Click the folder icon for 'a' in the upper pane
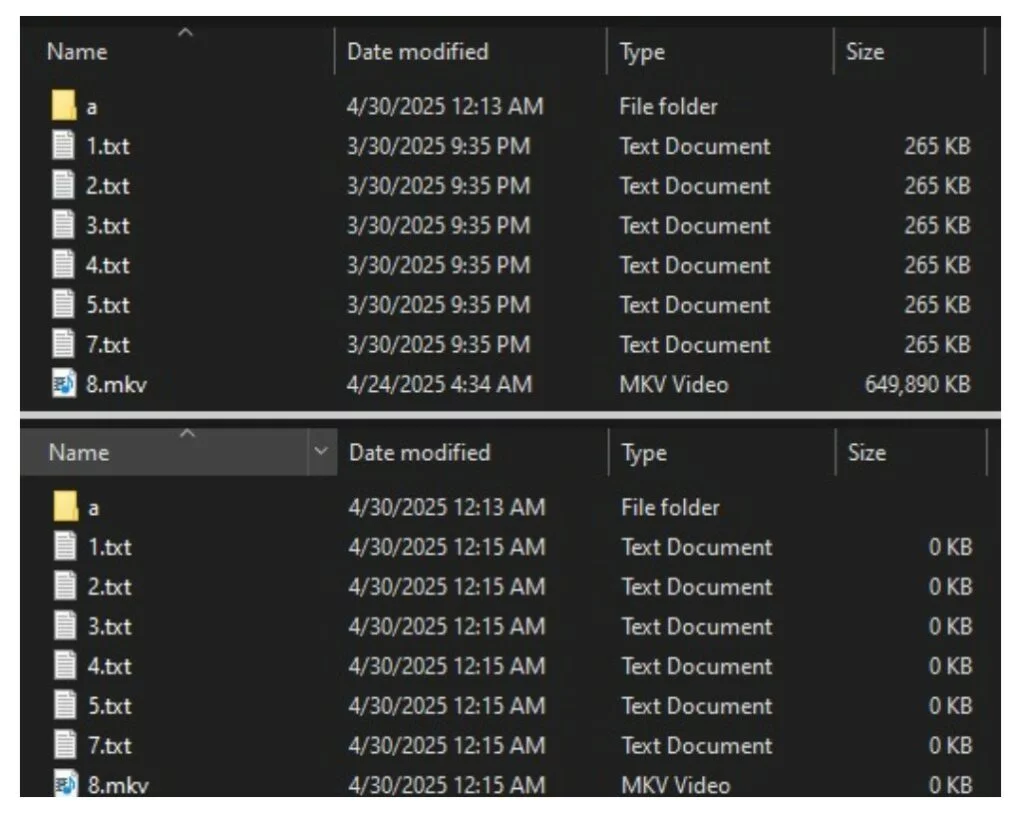 tap(64, 106)
